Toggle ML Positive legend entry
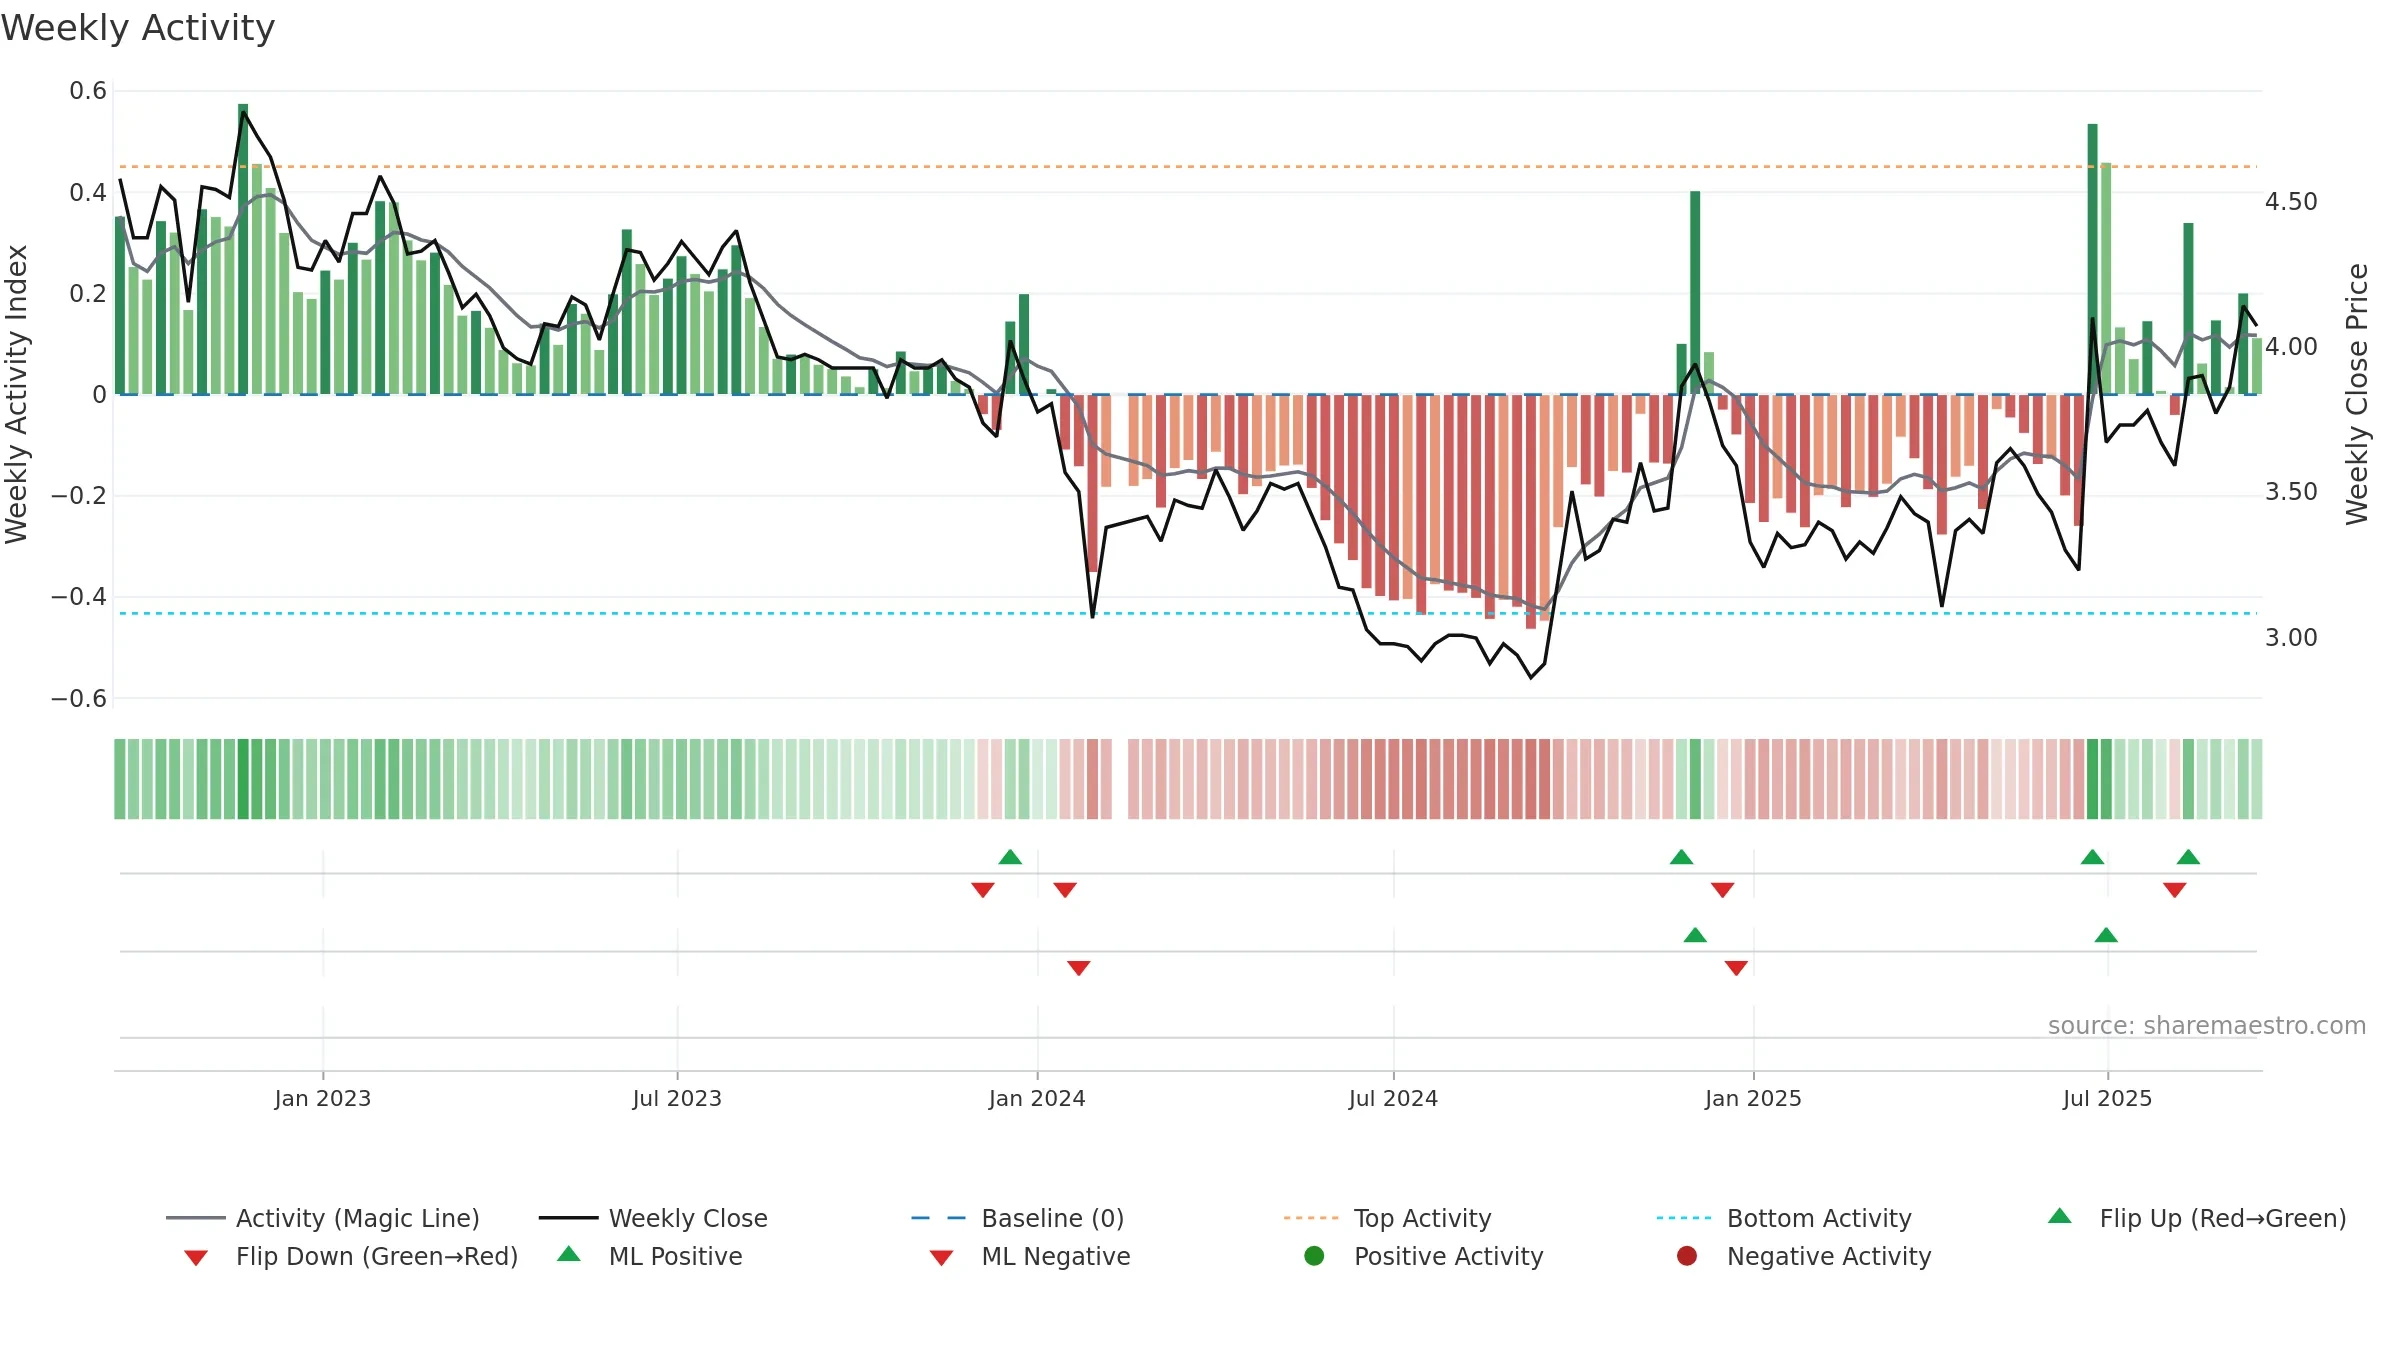The width and height of the screenshot is (2400, 1350). [650, 1256]
